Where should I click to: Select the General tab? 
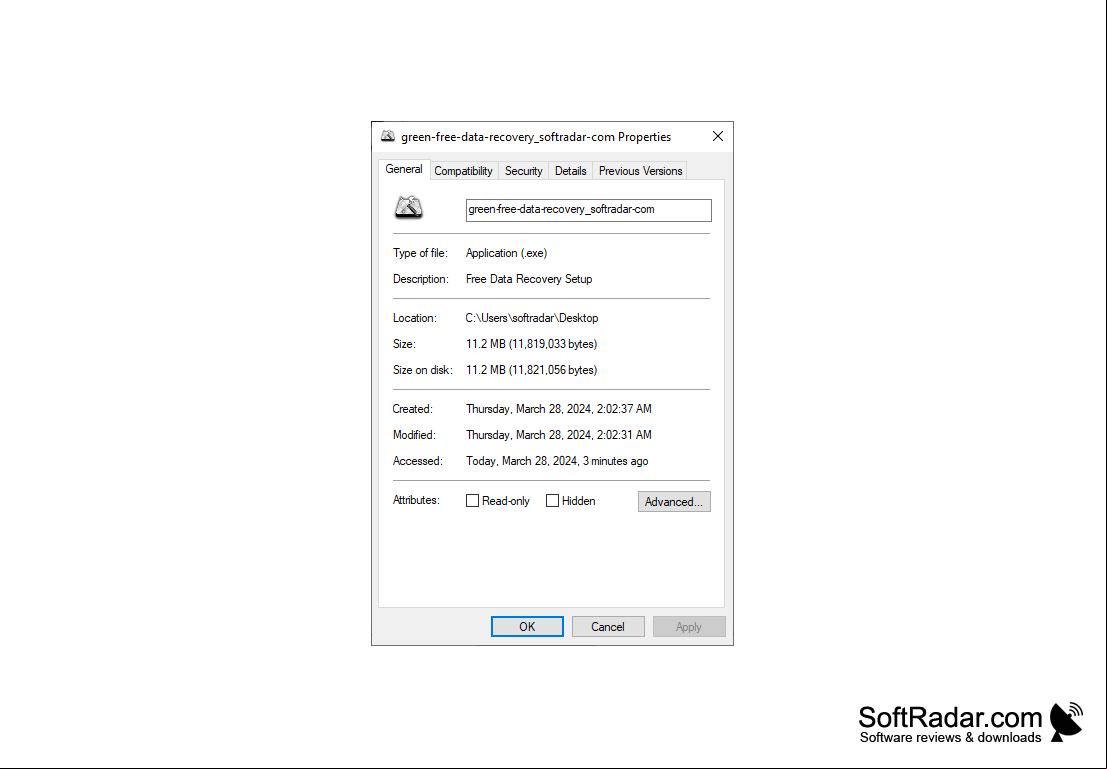pos(404,169)
